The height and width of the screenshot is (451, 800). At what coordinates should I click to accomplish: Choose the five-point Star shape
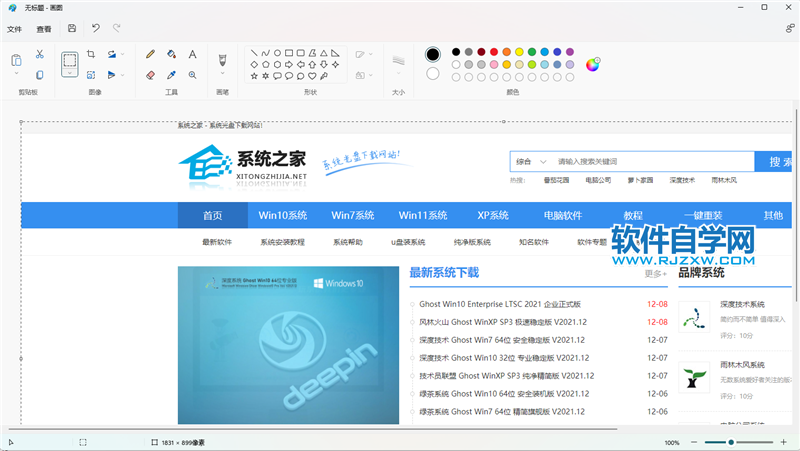254,76
